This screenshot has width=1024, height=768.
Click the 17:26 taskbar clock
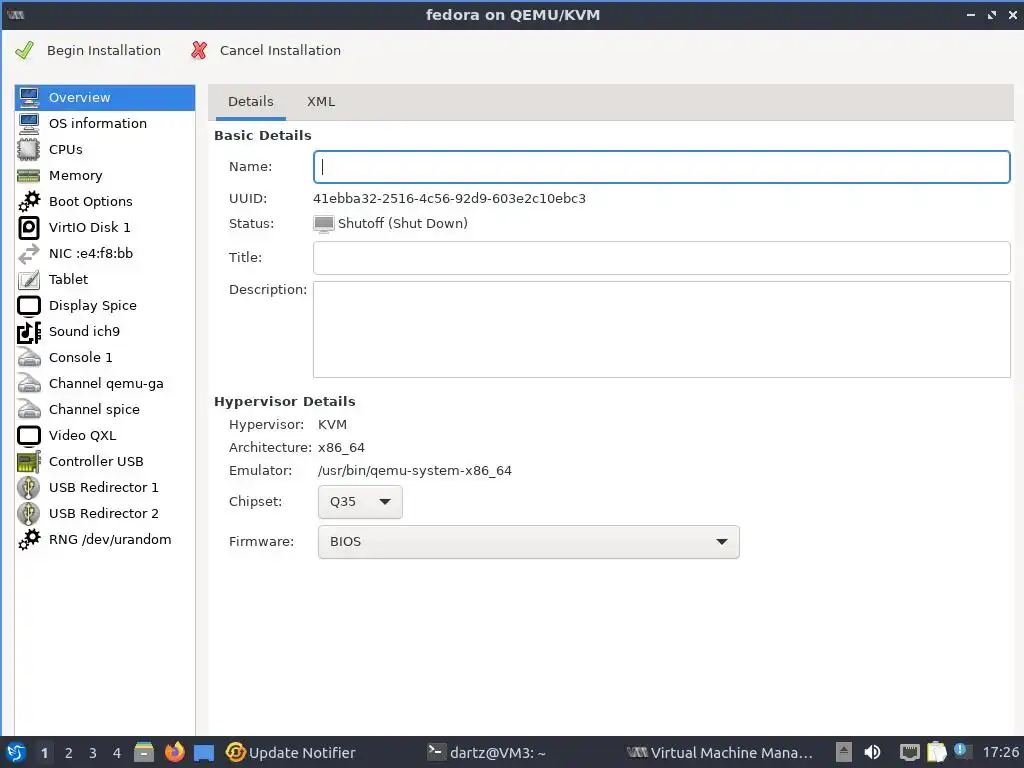coord(1000,752)
